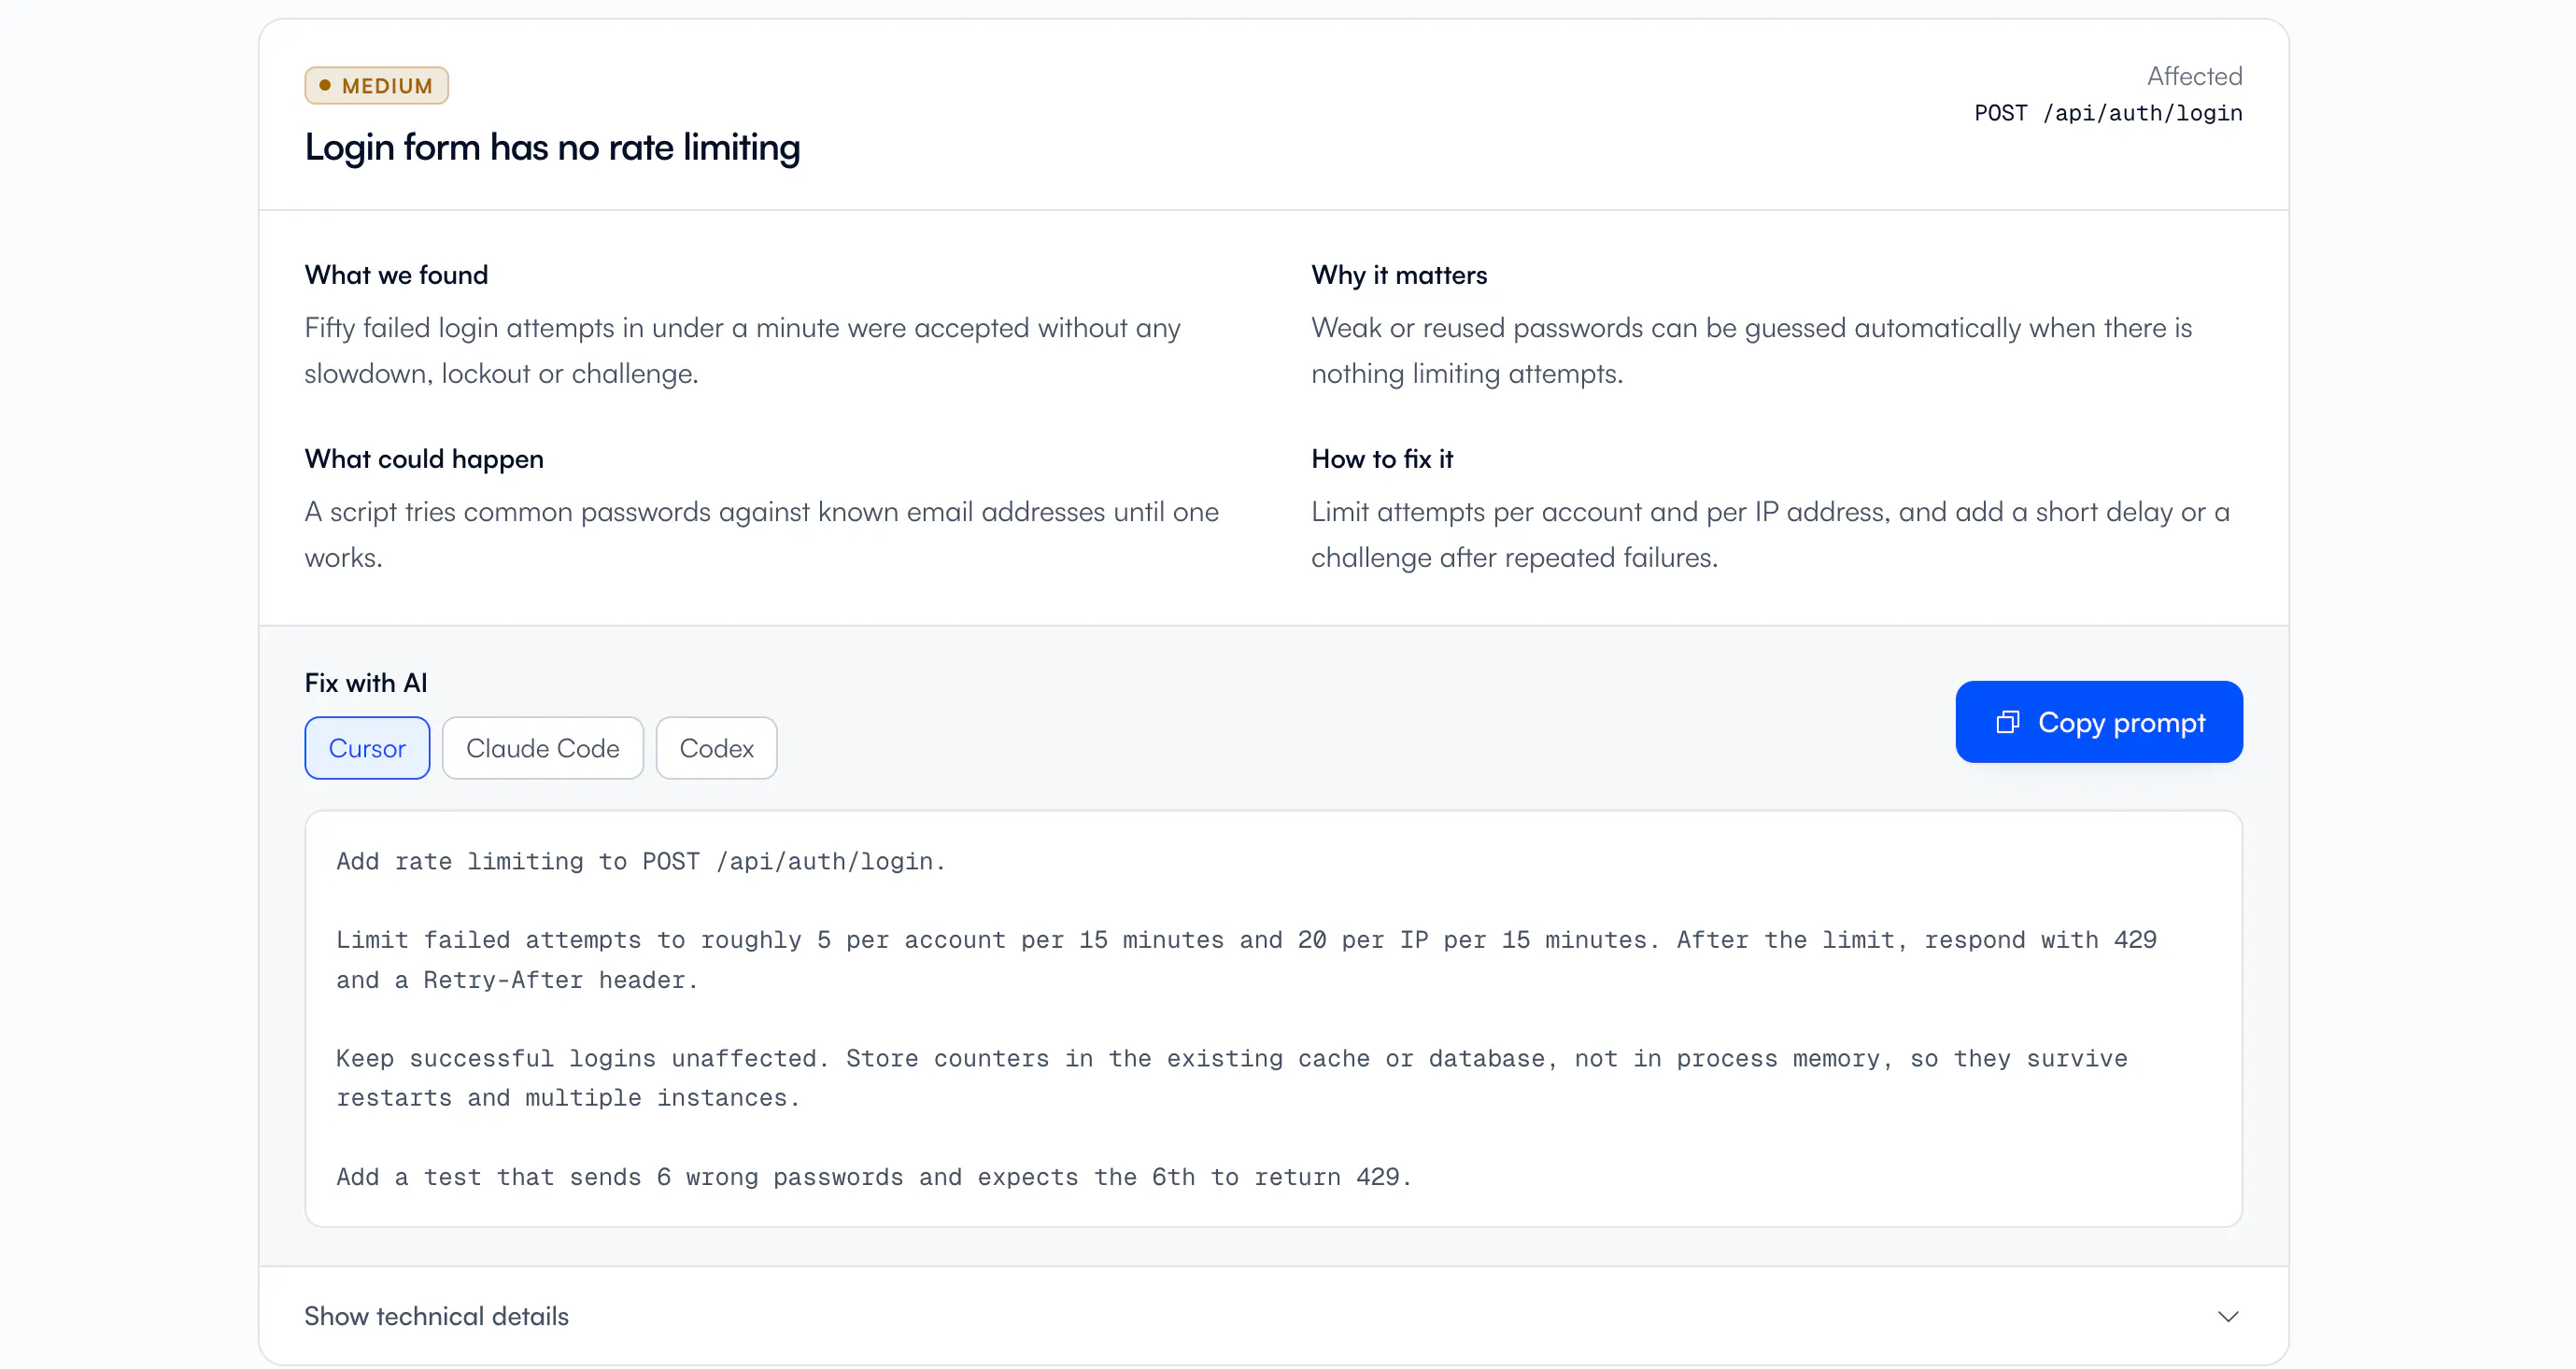Click prompt line 'Add a test that sends 6 wrong passwords'

click(873, 1177)
